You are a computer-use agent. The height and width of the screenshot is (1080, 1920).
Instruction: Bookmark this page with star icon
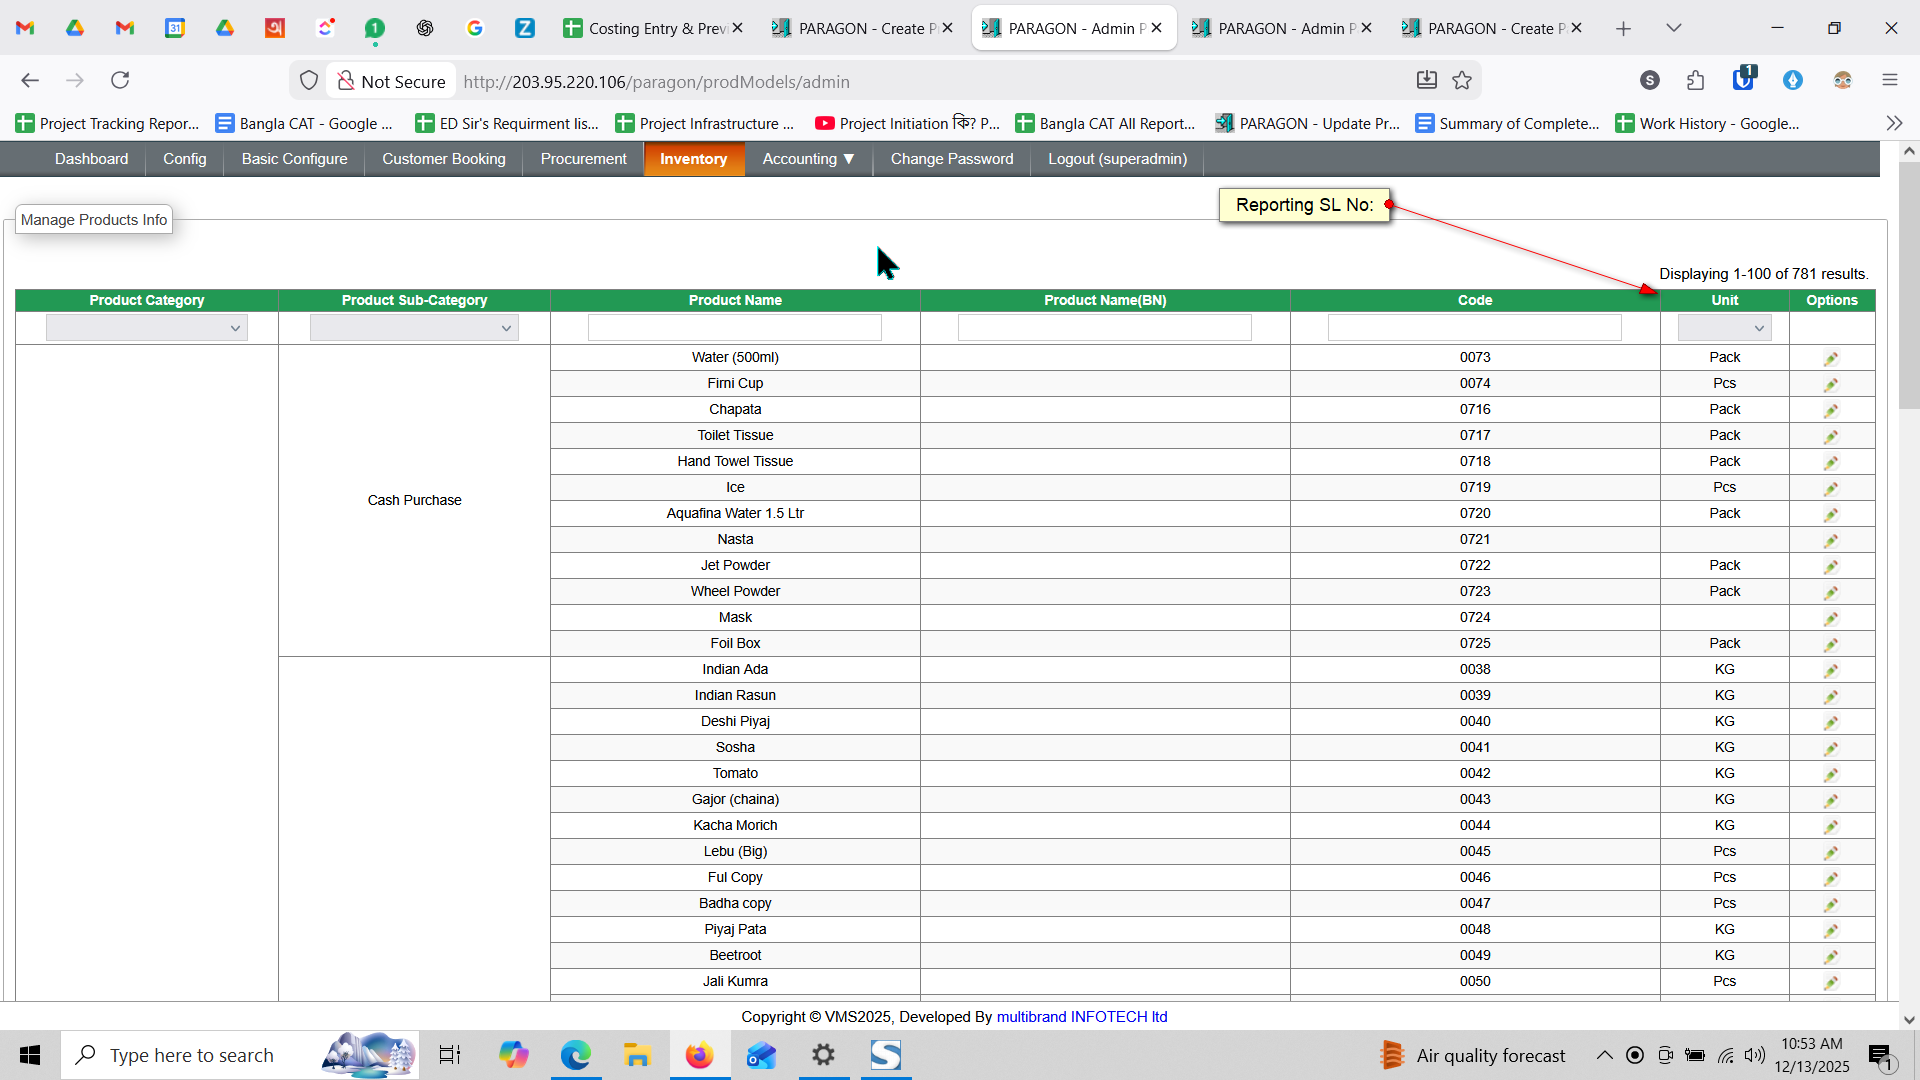[x=1462, y=81]
